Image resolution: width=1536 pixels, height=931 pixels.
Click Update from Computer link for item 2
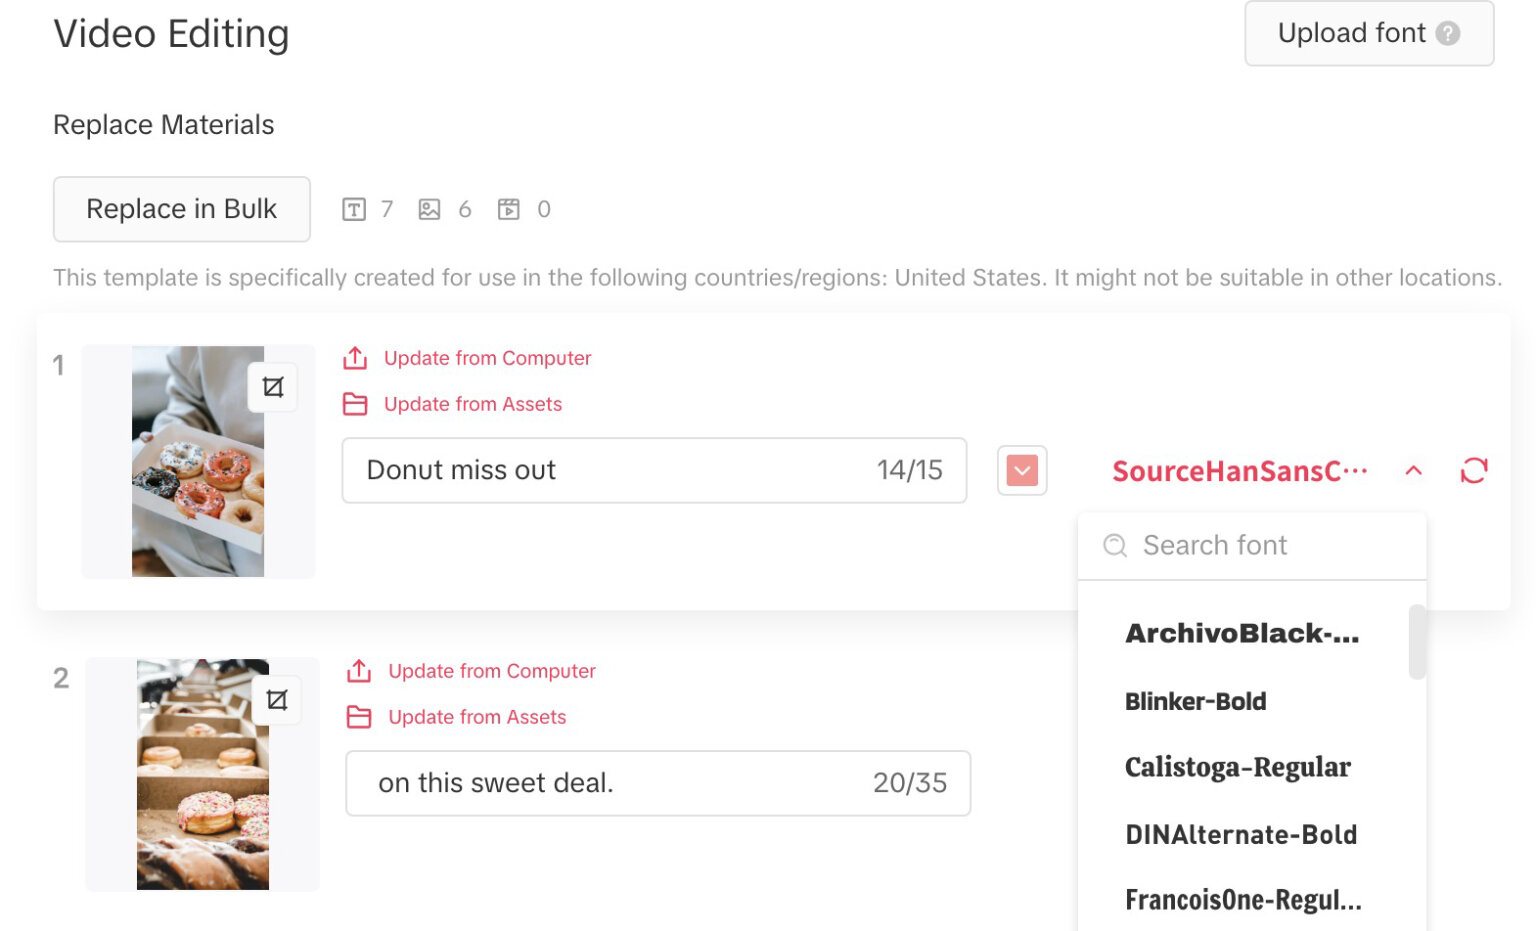click(x=491, y=671)
